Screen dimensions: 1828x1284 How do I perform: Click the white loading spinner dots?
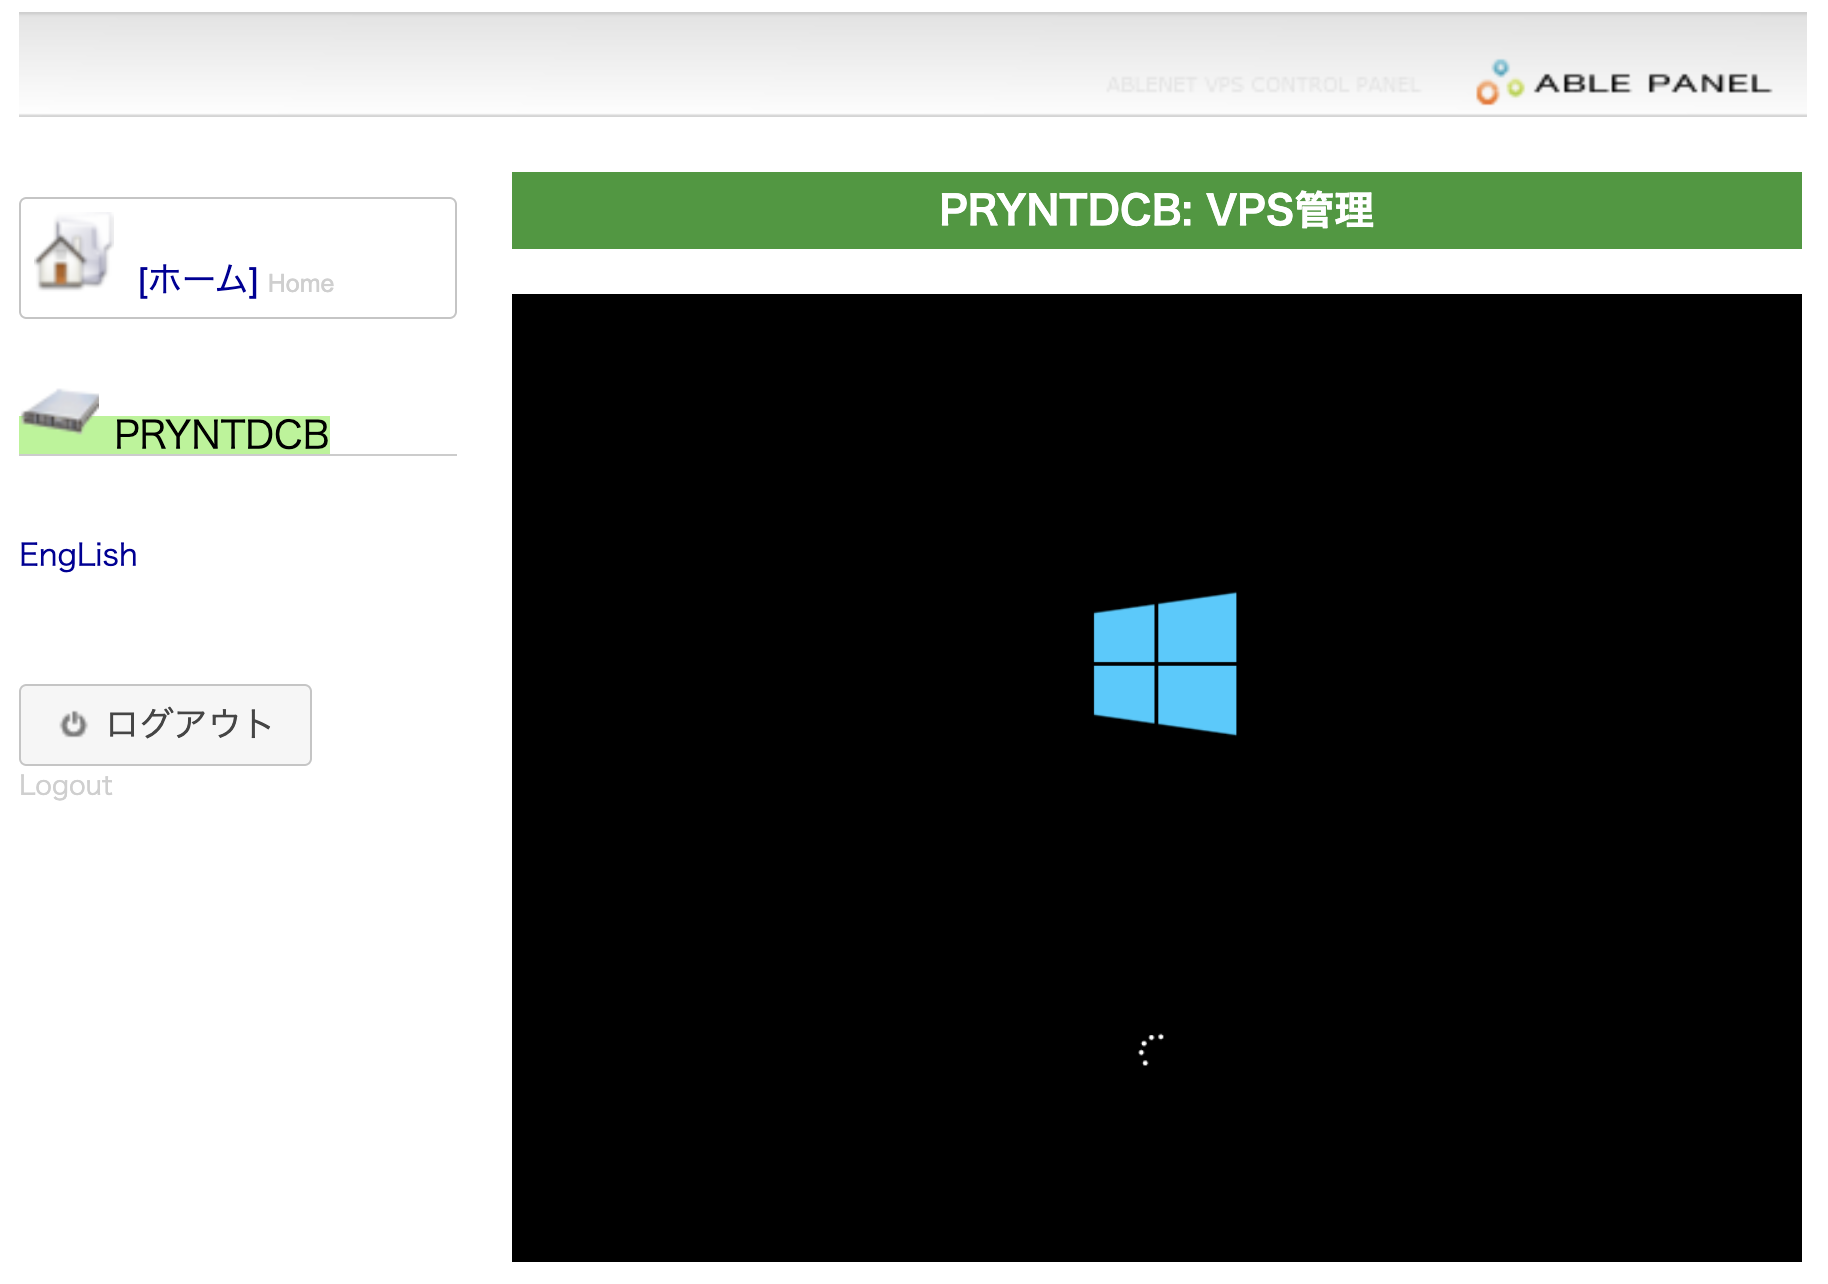(1151, 1049)
